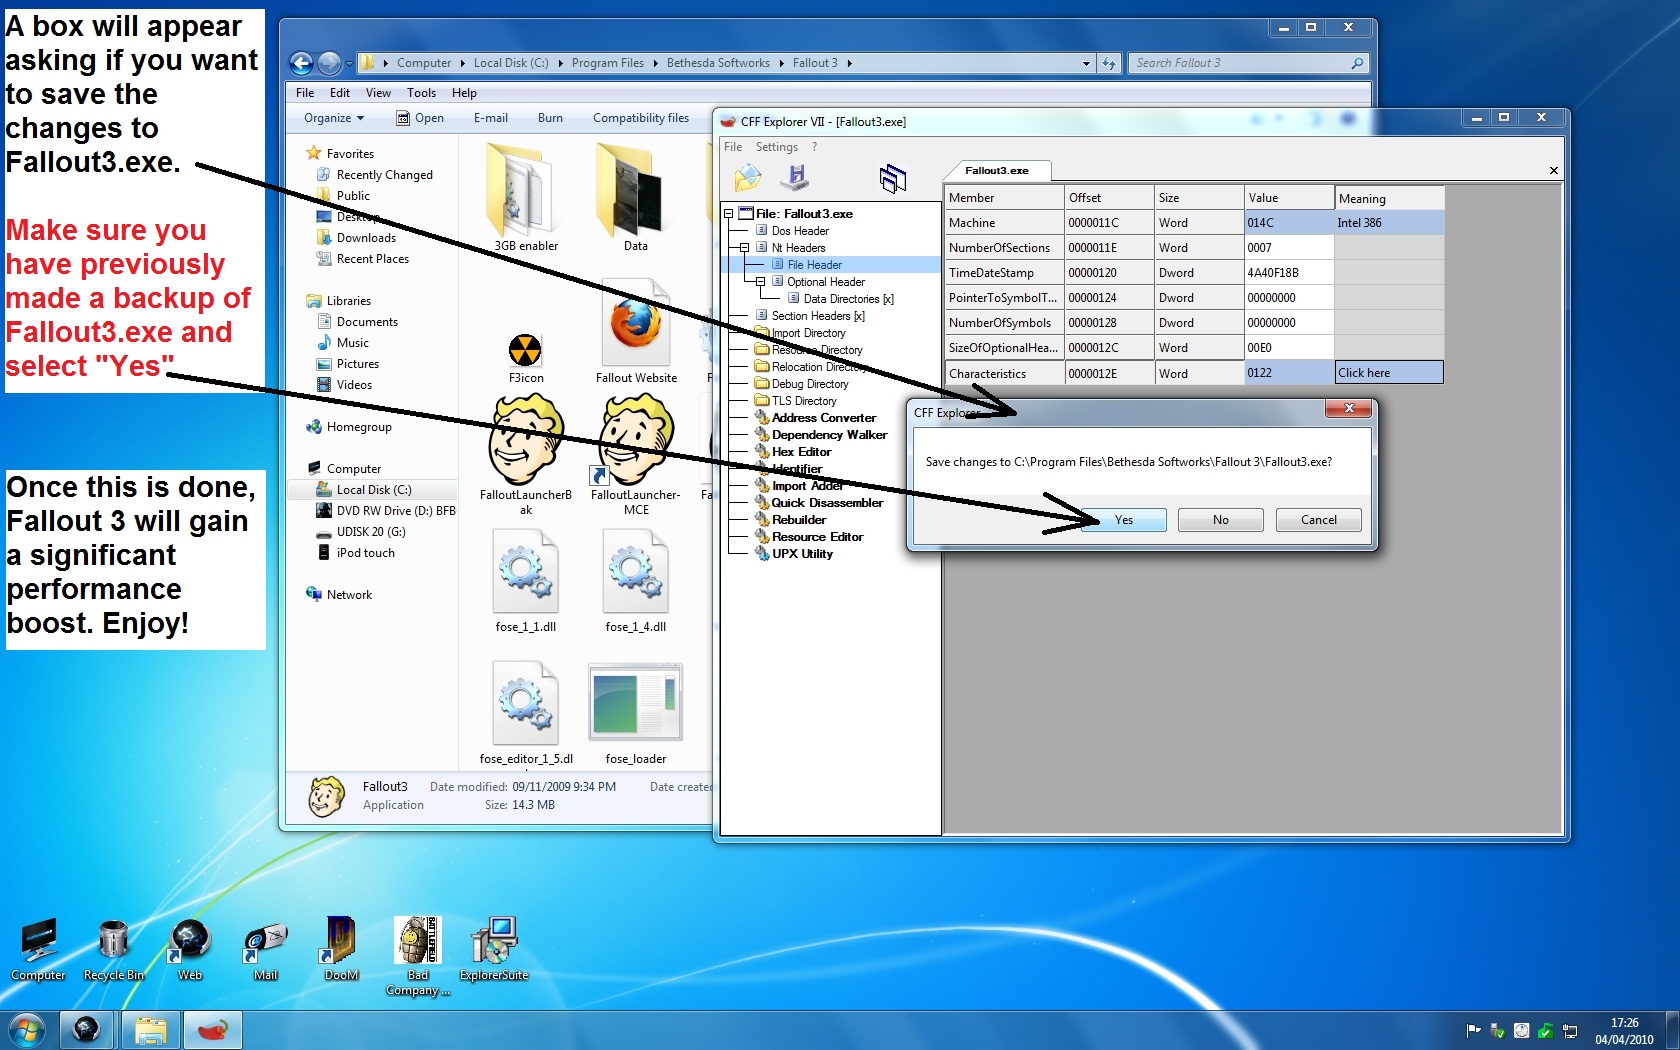
Task: Open the Hex Editor tool
Action: point(801,452)
